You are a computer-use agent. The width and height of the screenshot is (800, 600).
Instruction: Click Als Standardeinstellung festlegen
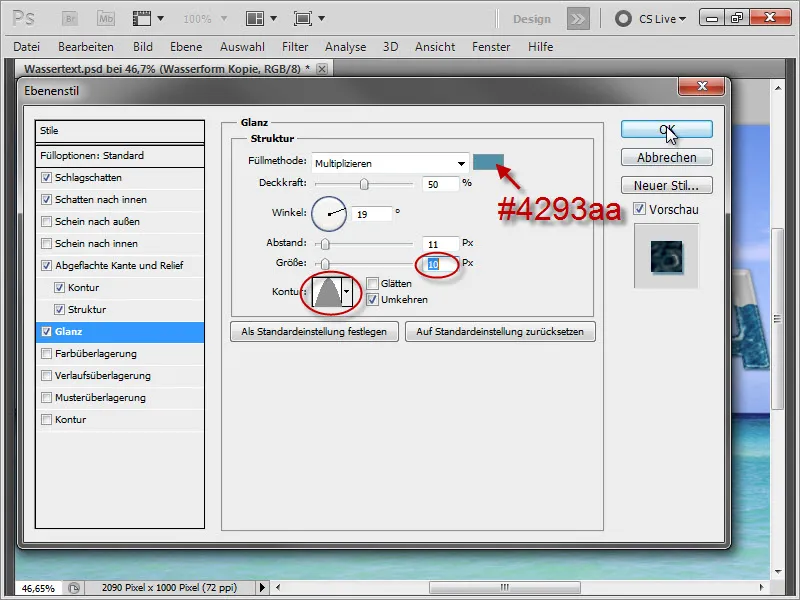[x=314, y=332]
